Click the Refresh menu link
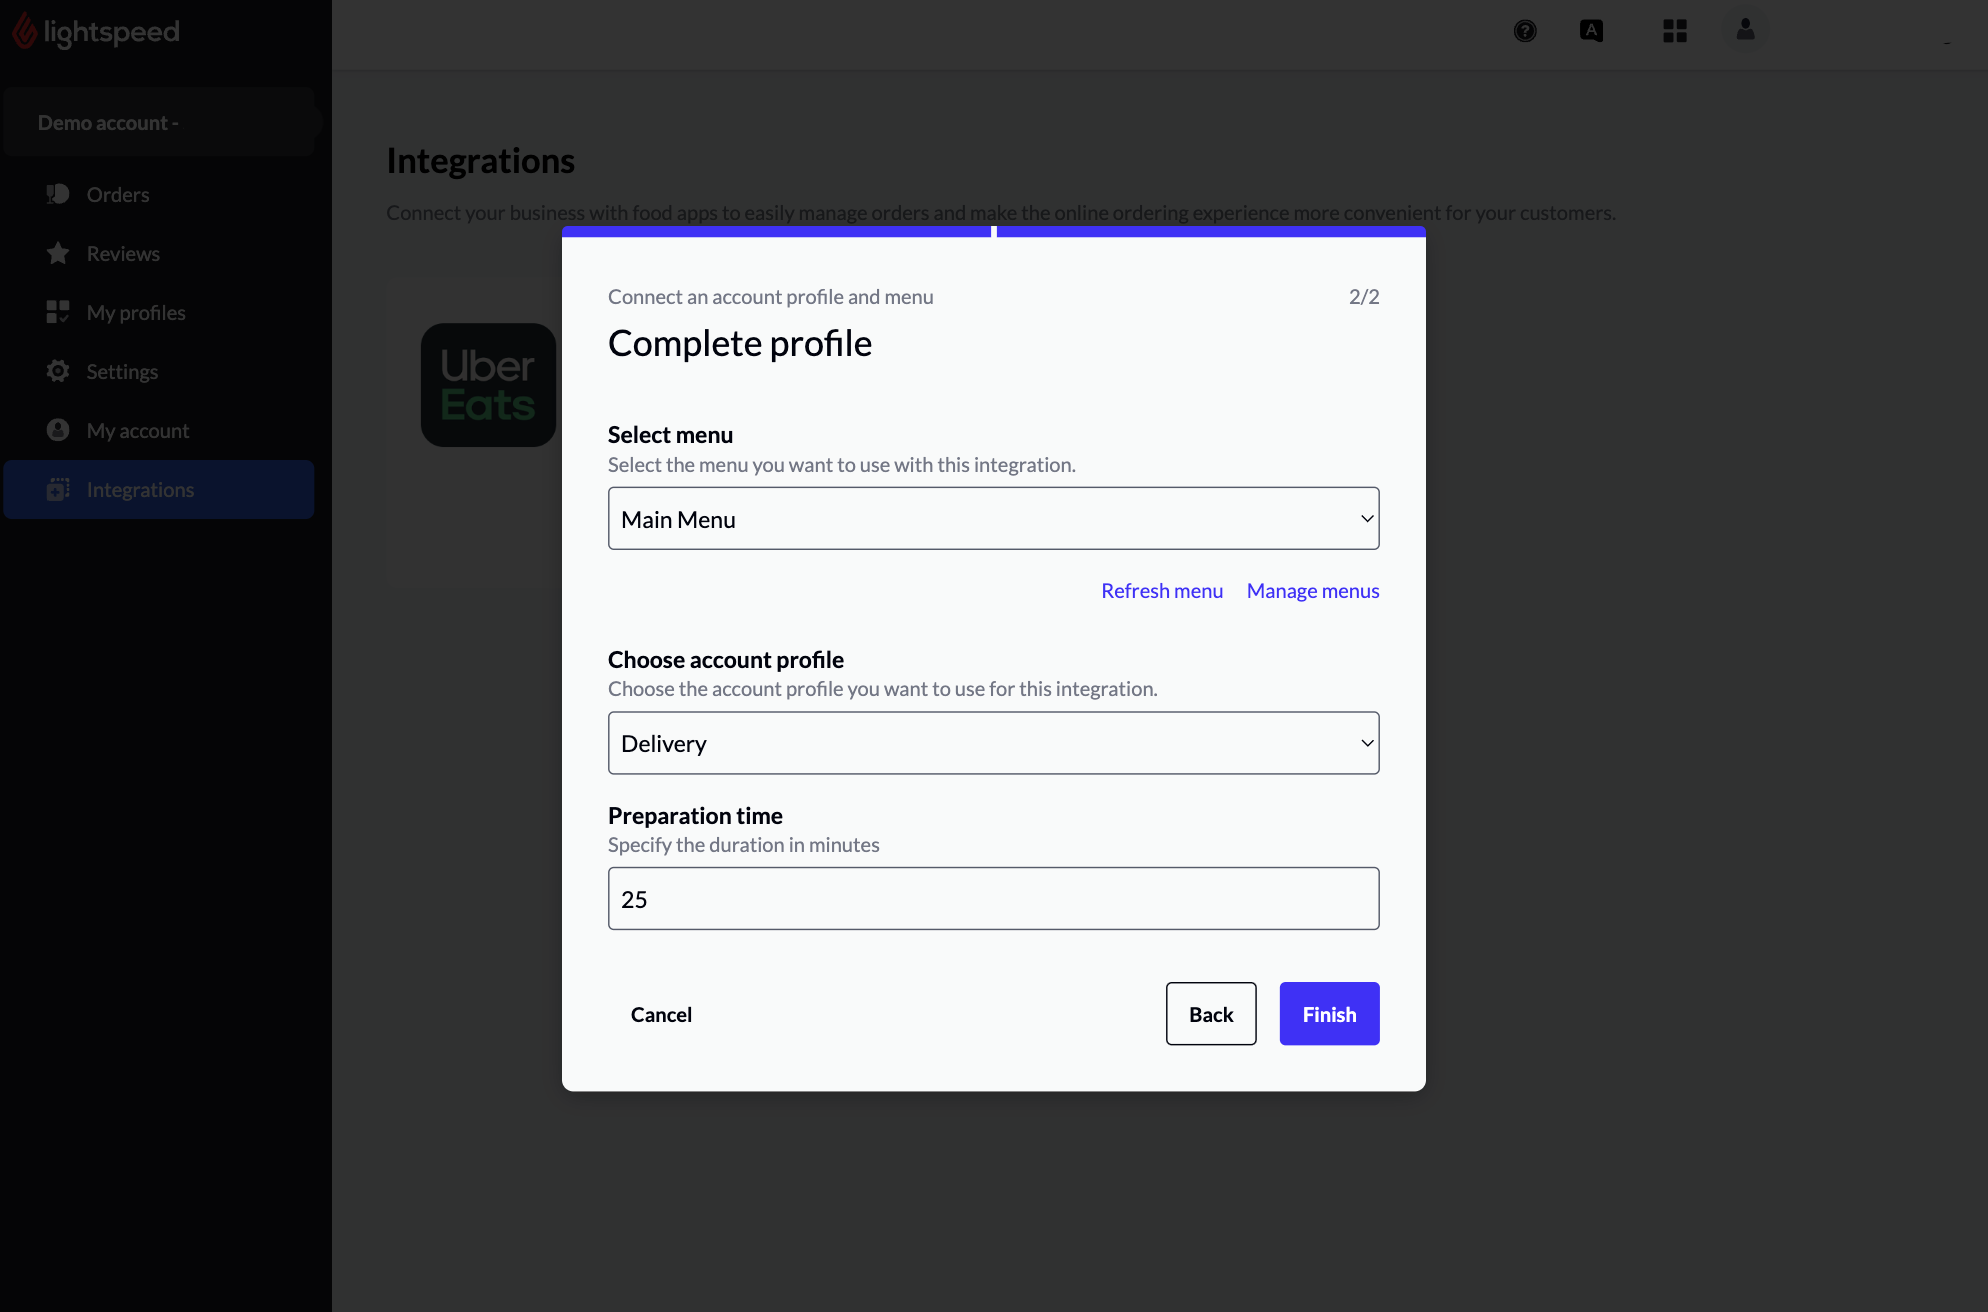 click(1162, 590)
